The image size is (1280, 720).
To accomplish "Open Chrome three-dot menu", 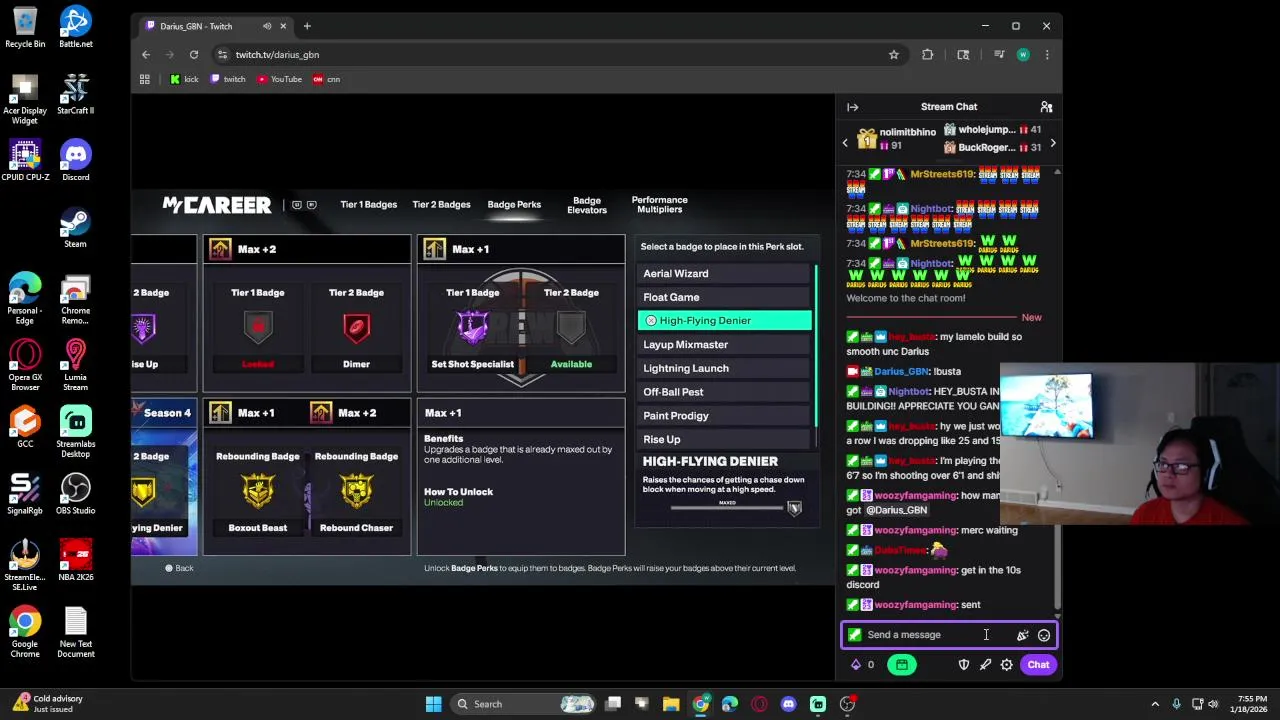I will pos(1047,55).
